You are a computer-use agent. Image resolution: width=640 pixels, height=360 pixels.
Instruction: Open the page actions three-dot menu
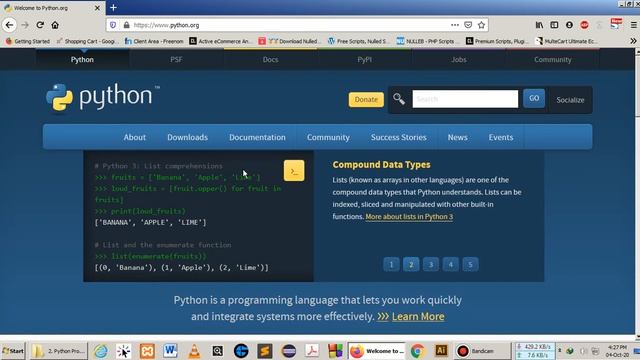click(x=455, y=25)
